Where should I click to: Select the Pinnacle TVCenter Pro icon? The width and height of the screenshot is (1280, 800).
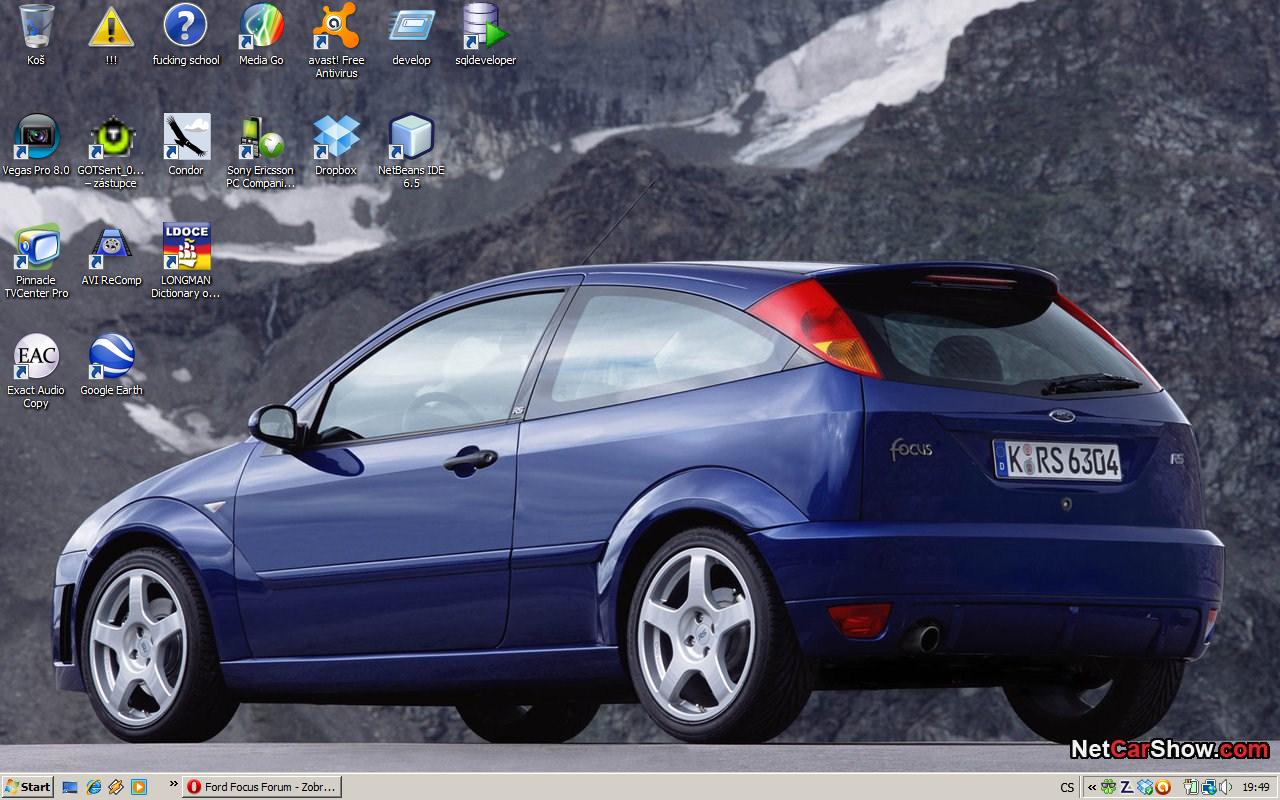(x=36, y=247)
